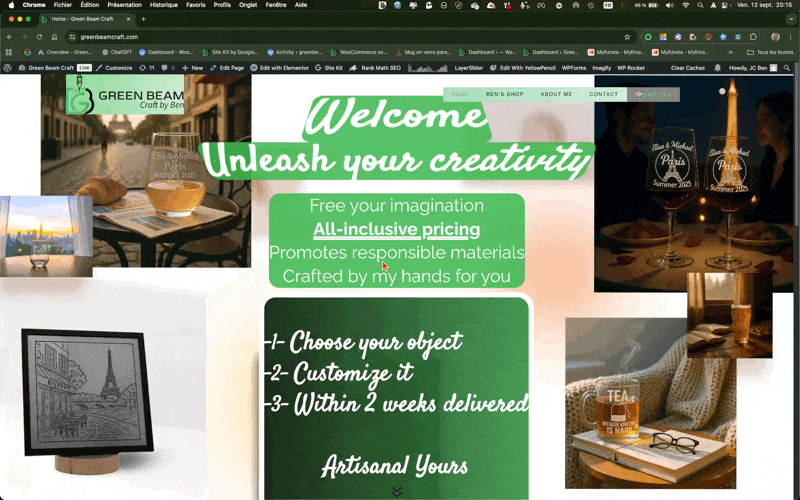Open a new tab with the plus button
The height and width of the screenshot is (500, 800).
pyautogui.click(x=143, y=19)
